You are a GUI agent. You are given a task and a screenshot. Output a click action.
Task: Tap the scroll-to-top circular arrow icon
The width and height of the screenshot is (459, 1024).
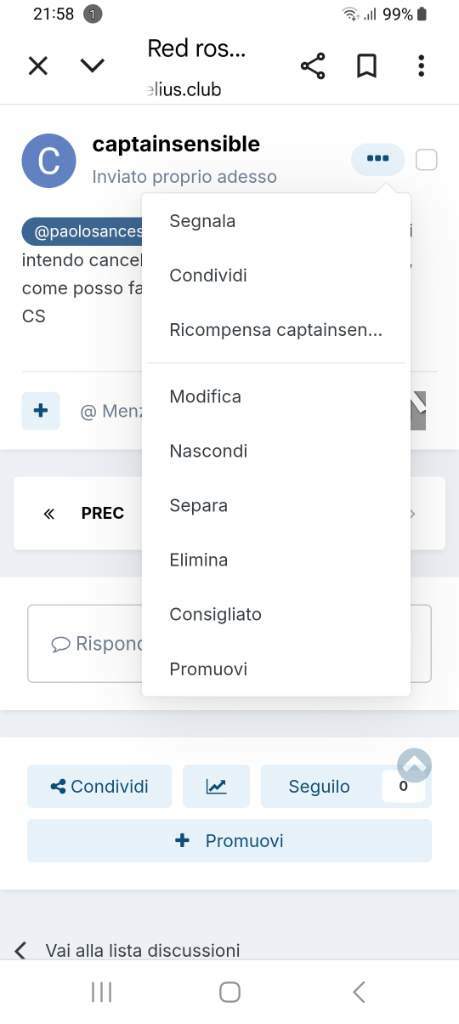414,765
